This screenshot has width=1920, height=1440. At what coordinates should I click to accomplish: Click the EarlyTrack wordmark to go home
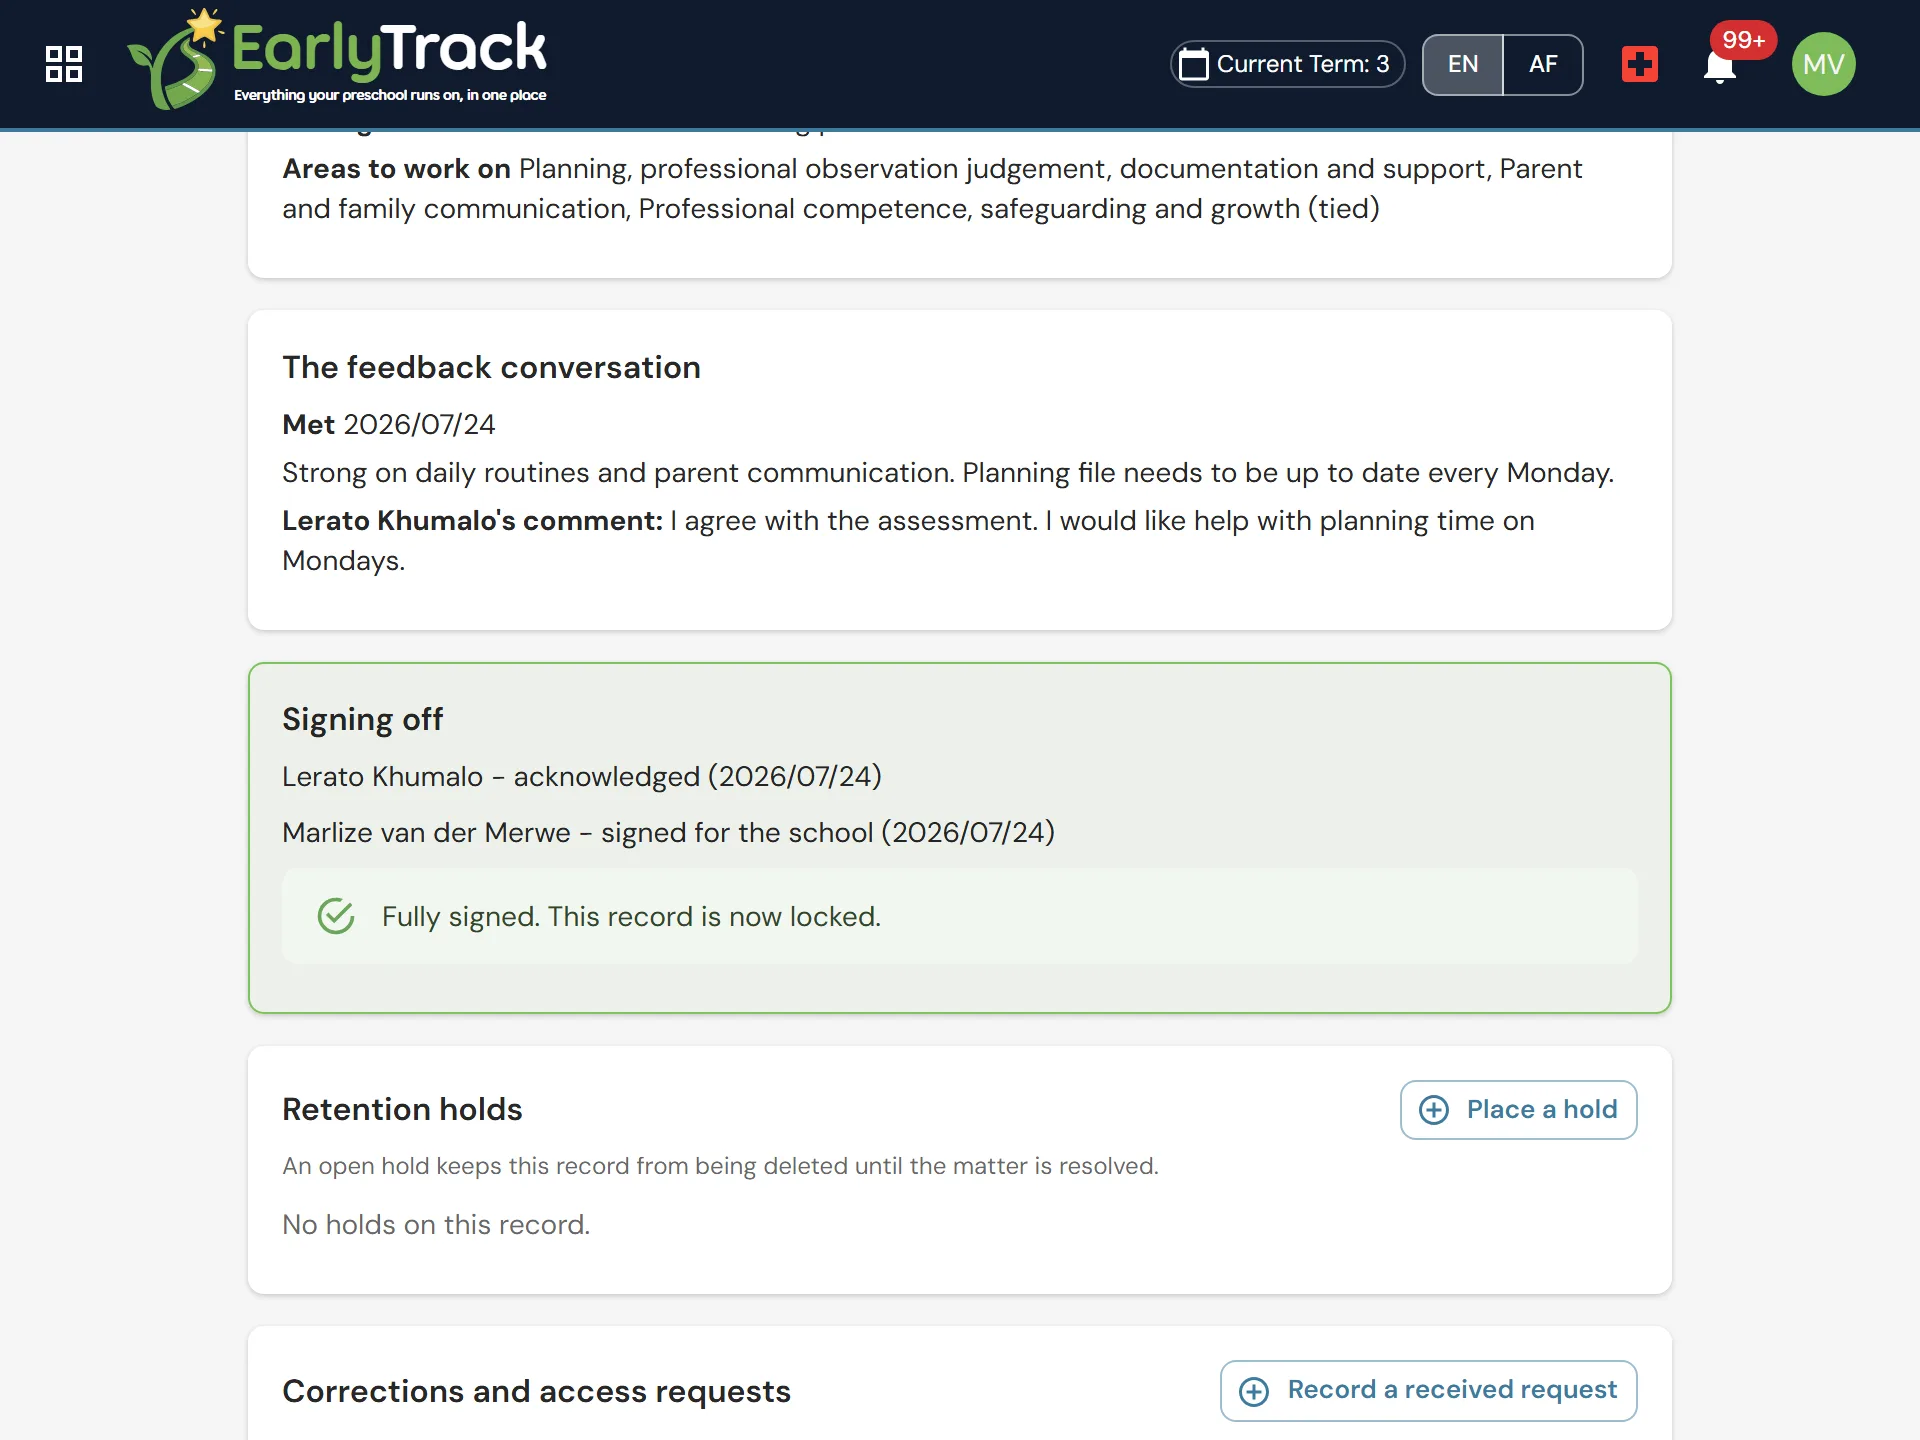[389, 50]
